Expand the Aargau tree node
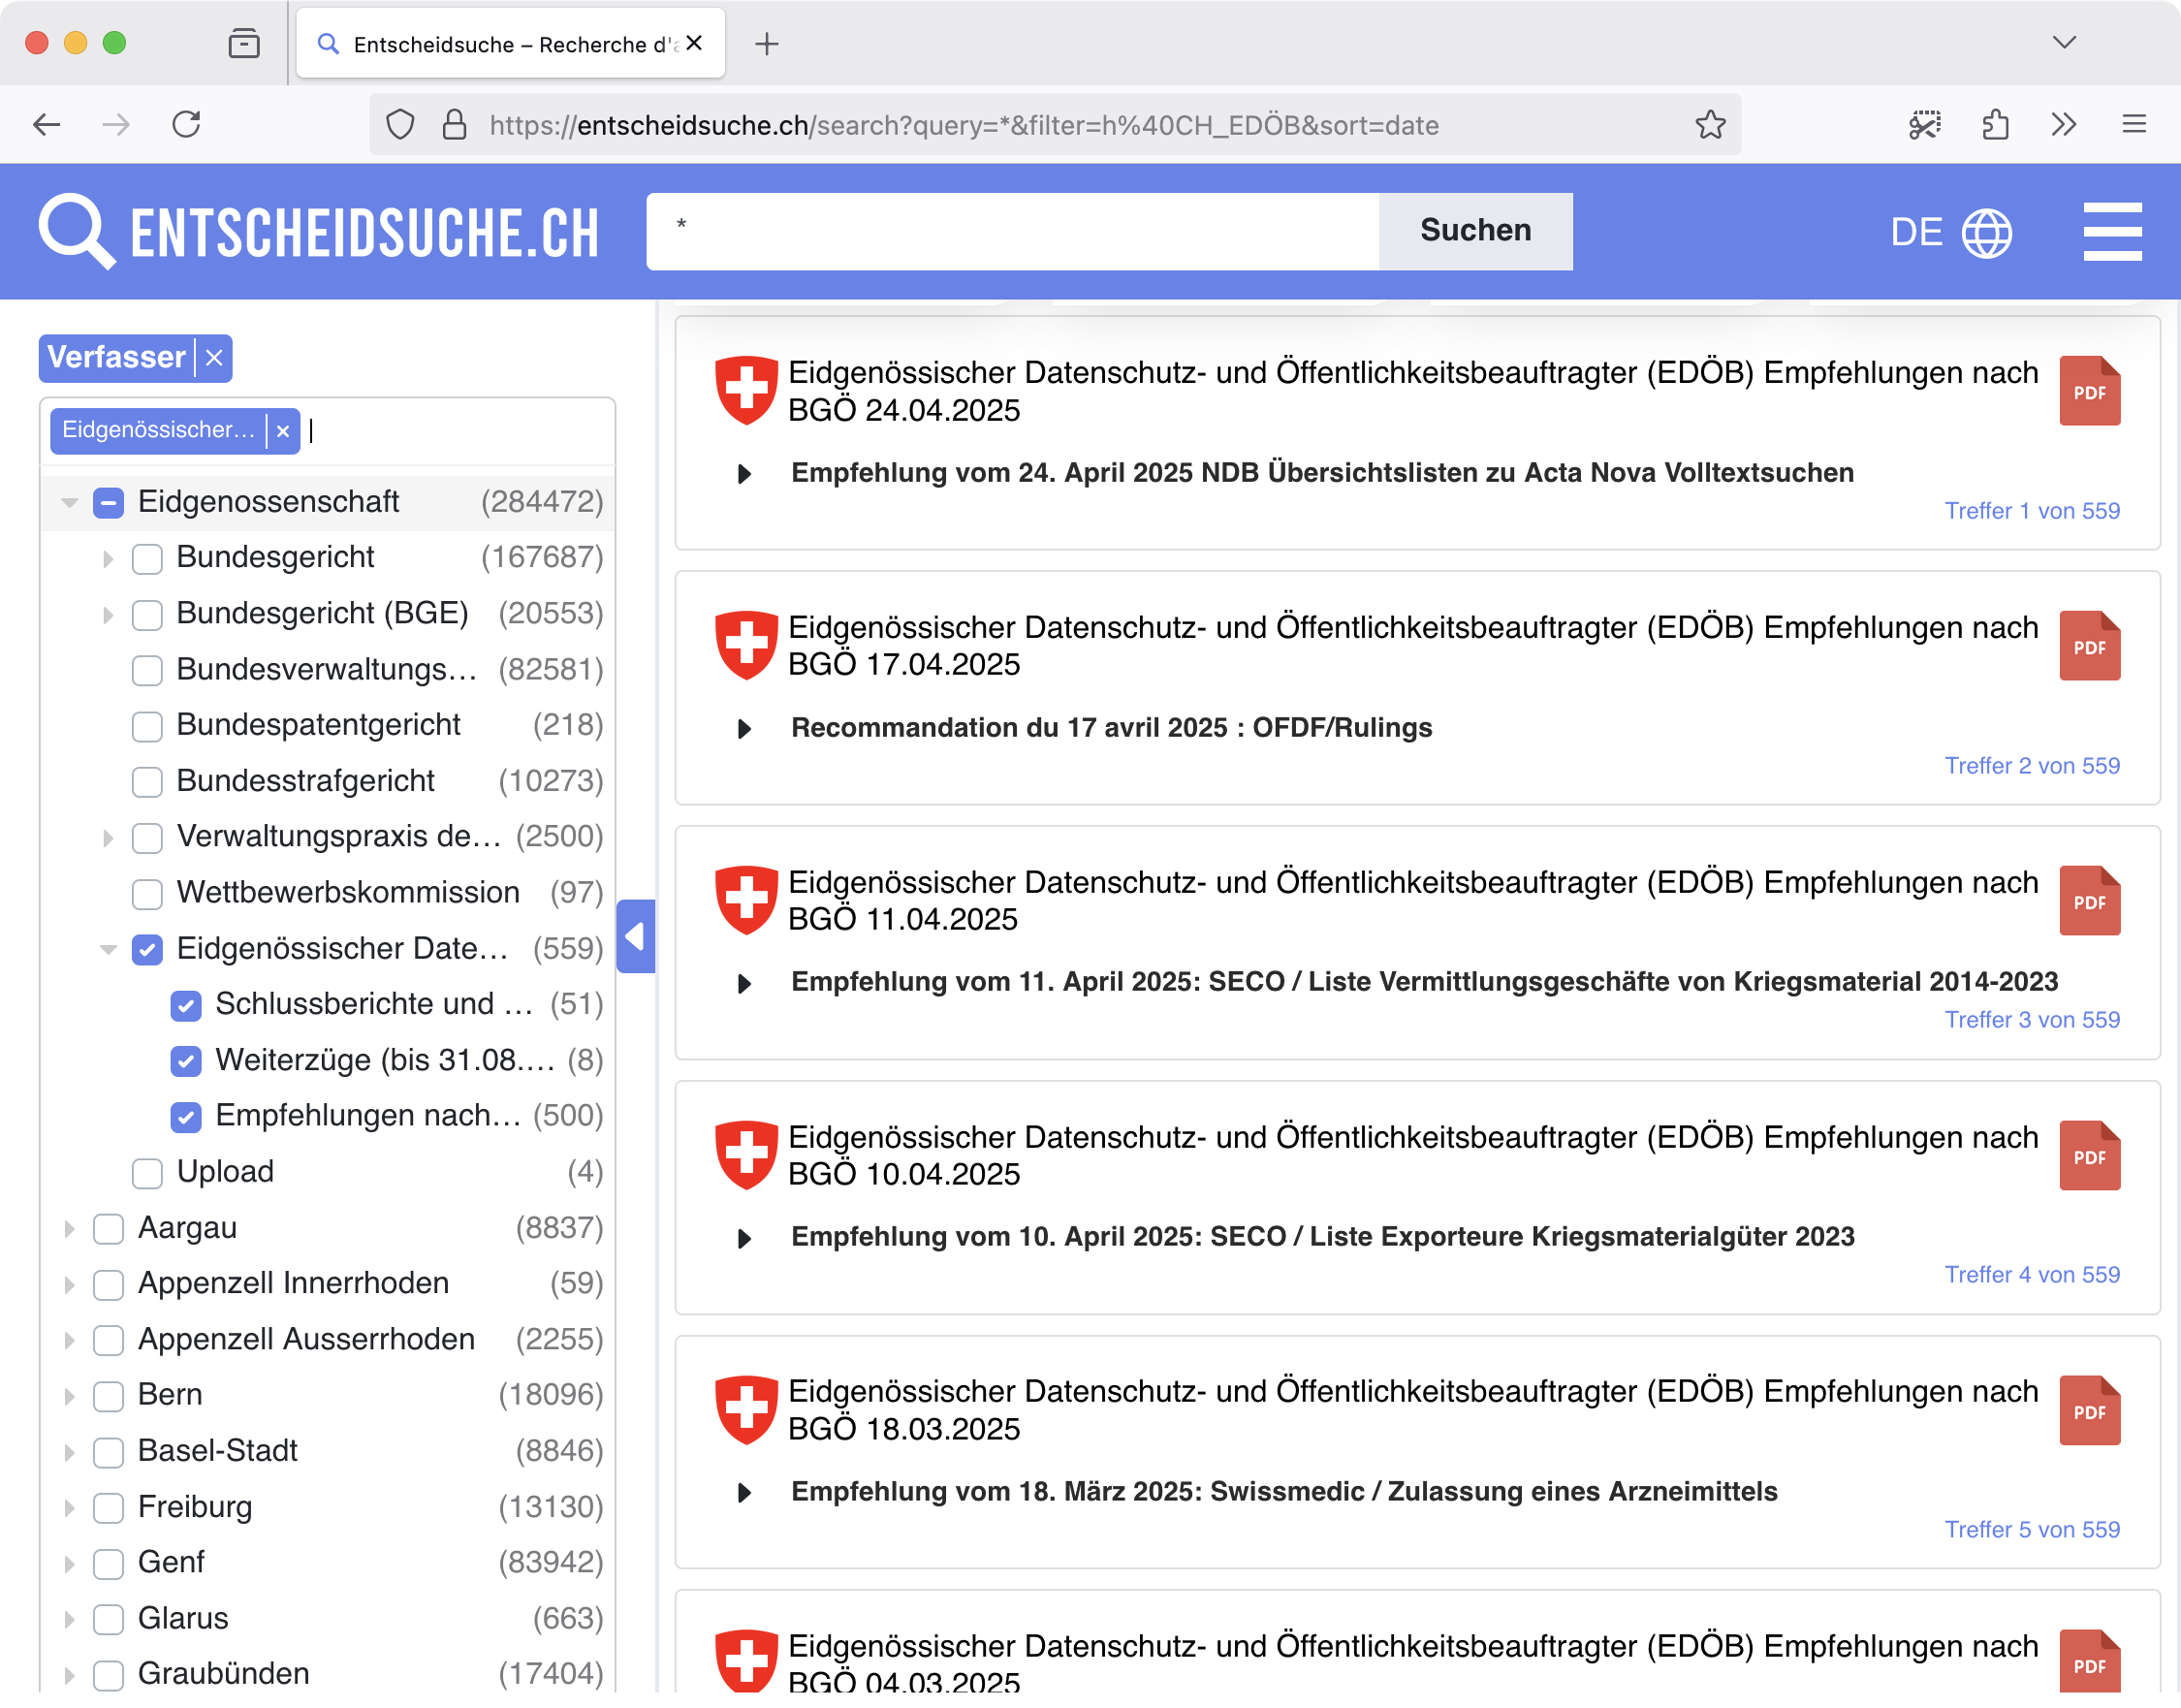The image size is (2181, 1708). coord(69,1228)
